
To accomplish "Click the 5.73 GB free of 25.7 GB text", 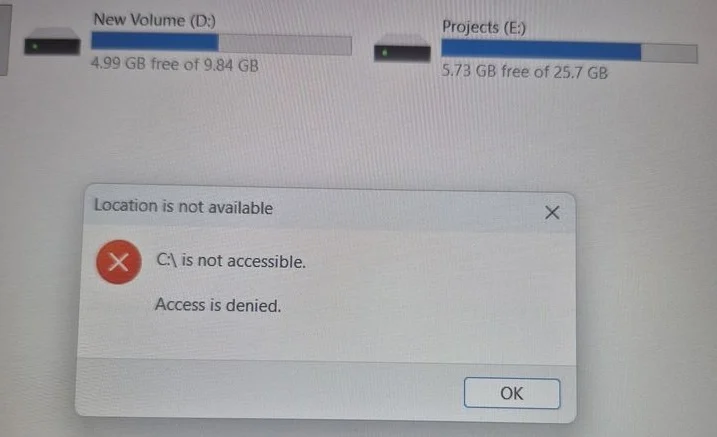I will (524, 72).
